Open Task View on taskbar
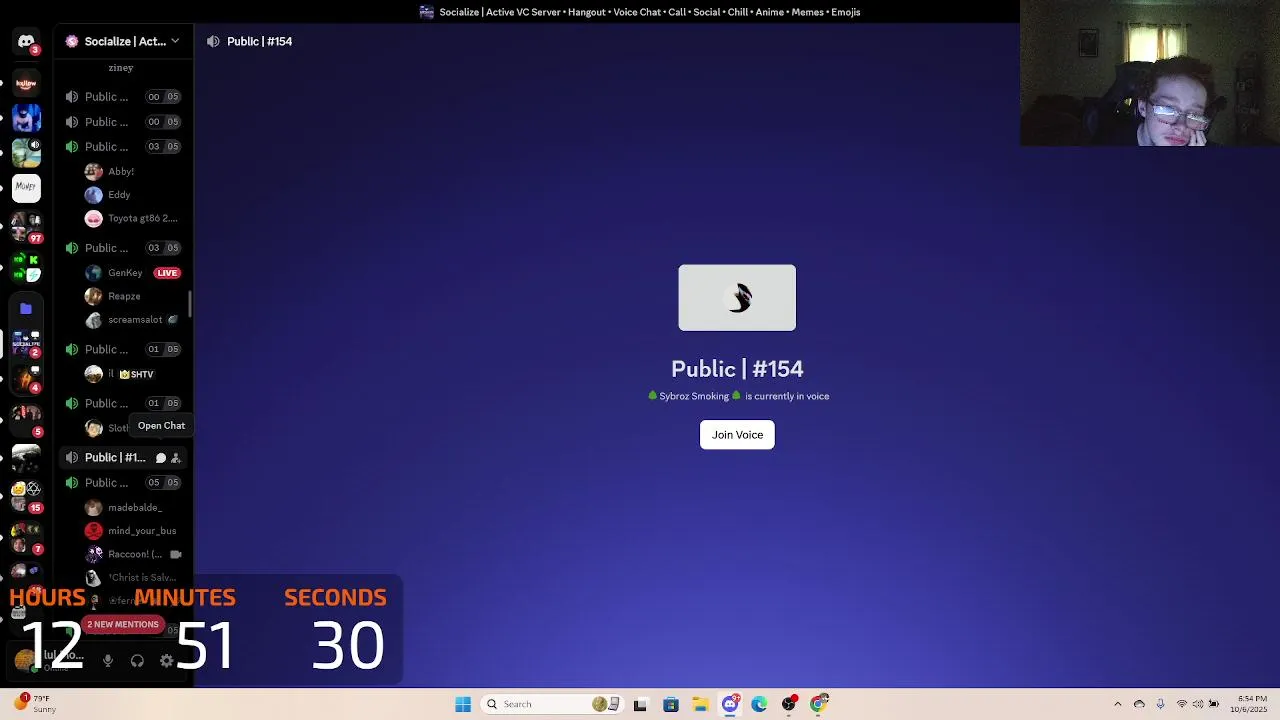The image size is (1280, 720). point(640,704)
